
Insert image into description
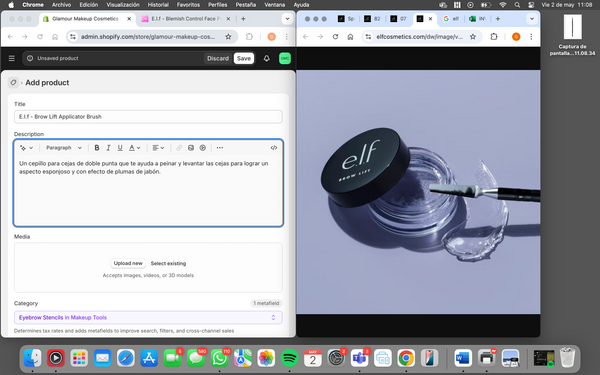point(191,148)
